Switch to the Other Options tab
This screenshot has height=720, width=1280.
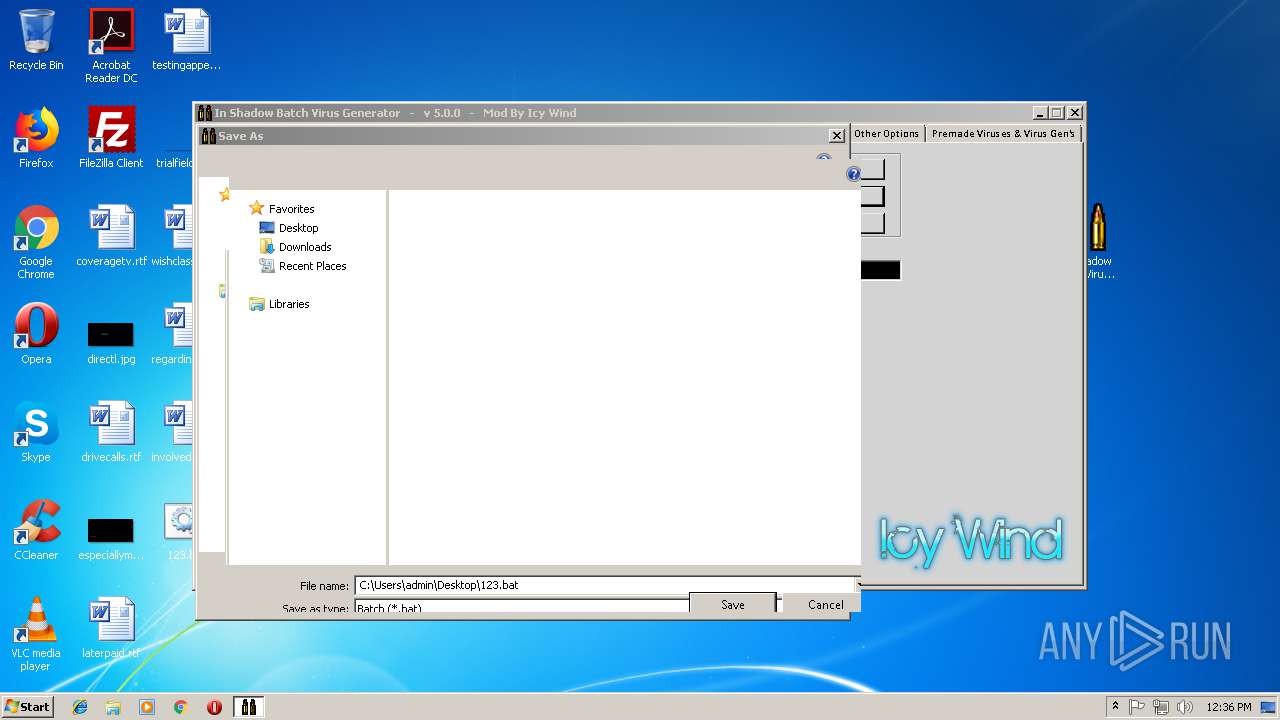[886, 134]
